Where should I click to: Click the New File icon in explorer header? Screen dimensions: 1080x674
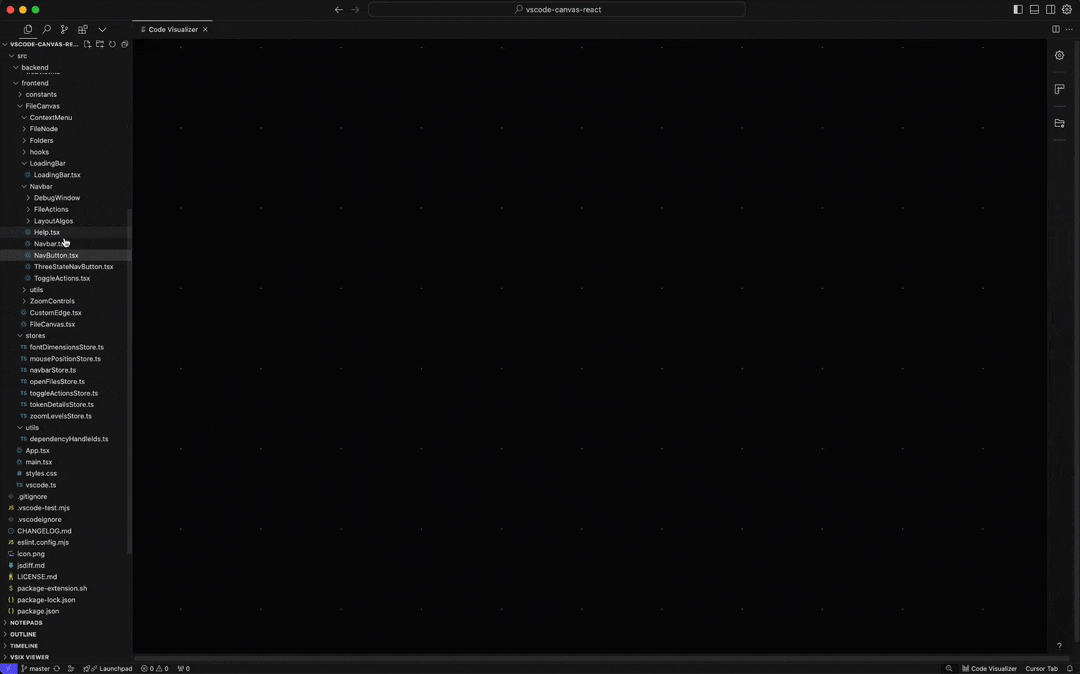(88, 45)
